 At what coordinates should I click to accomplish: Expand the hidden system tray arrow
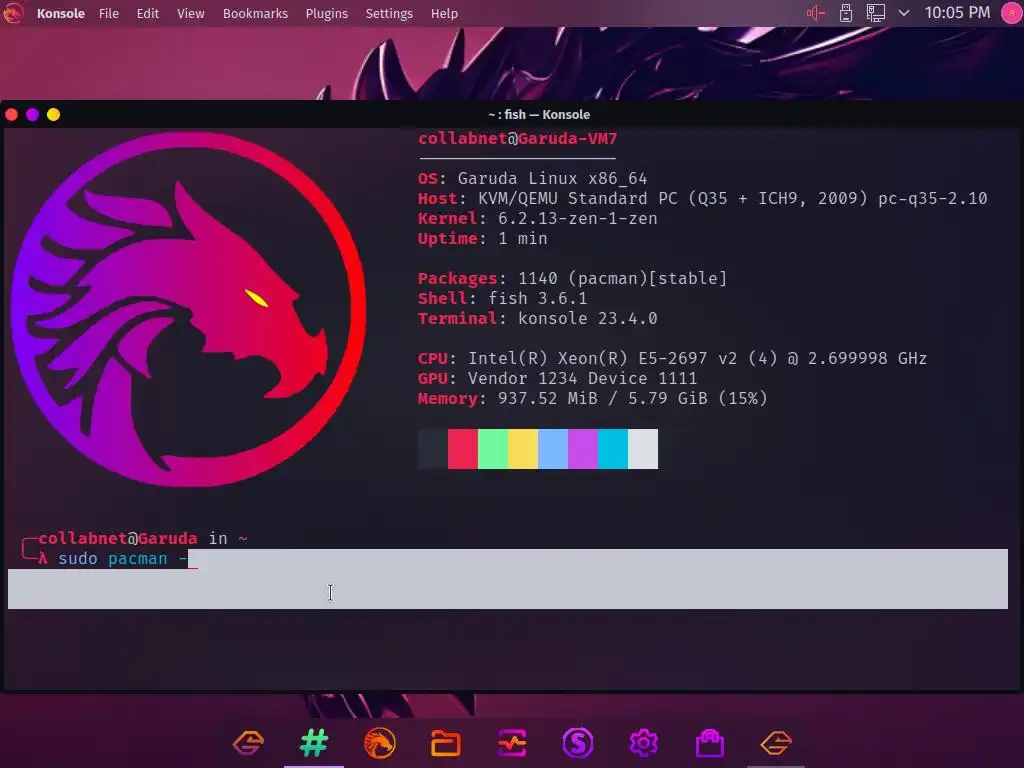(904, 13)
